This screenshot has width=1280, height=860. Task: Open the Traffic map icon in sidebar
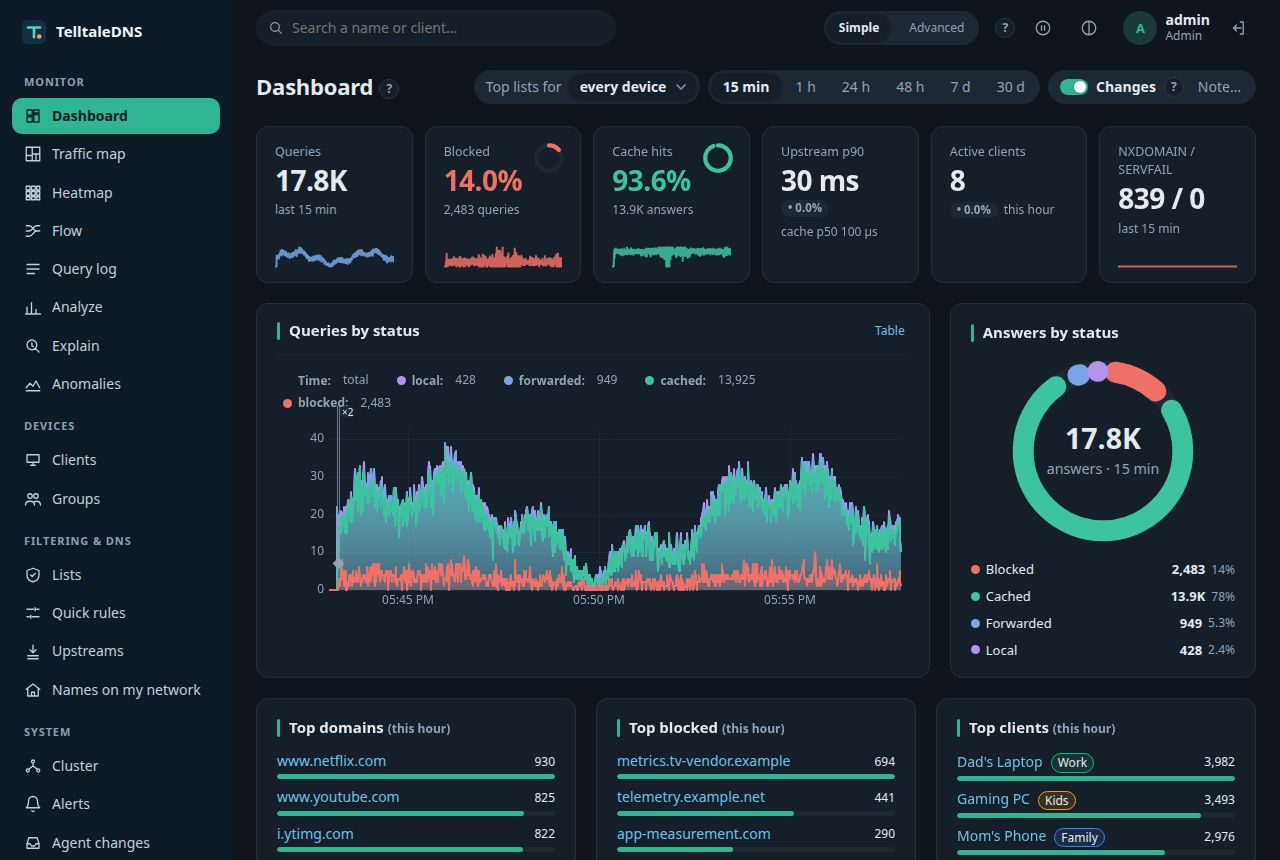pyautogui.click(x=33, y=154)
